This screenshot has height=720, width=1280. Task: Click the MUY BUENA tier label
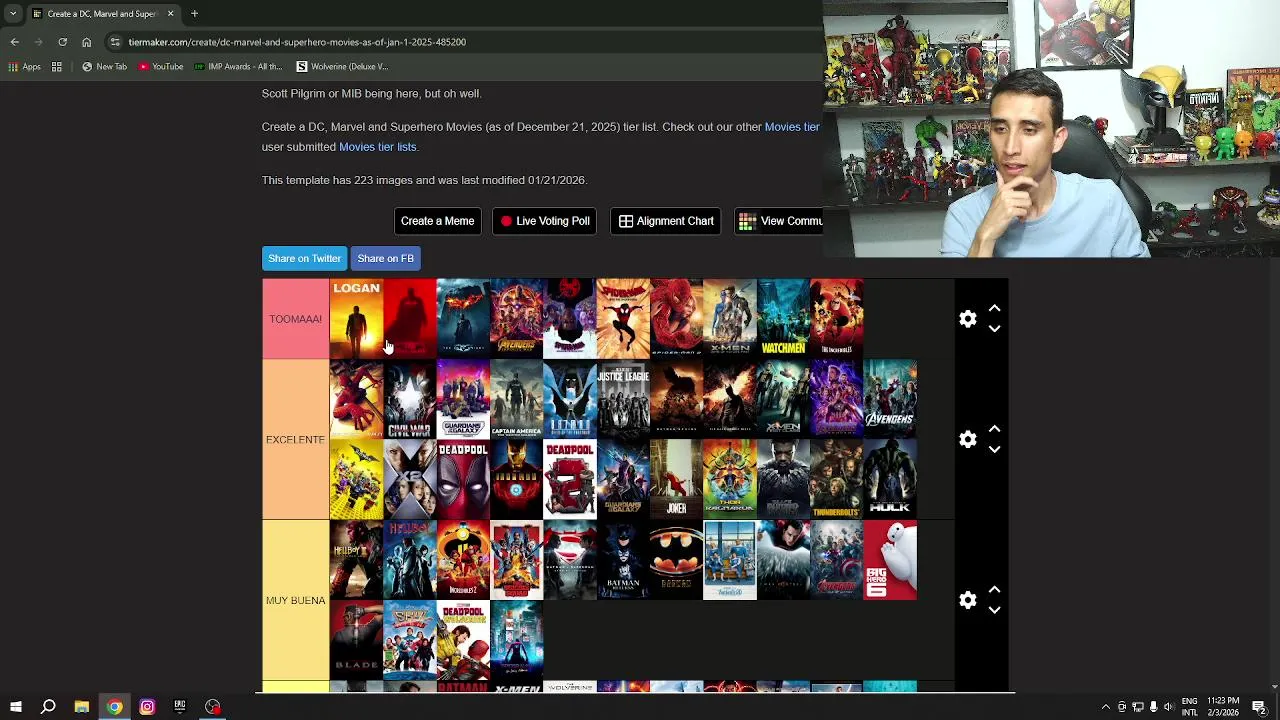coord(295,600)
